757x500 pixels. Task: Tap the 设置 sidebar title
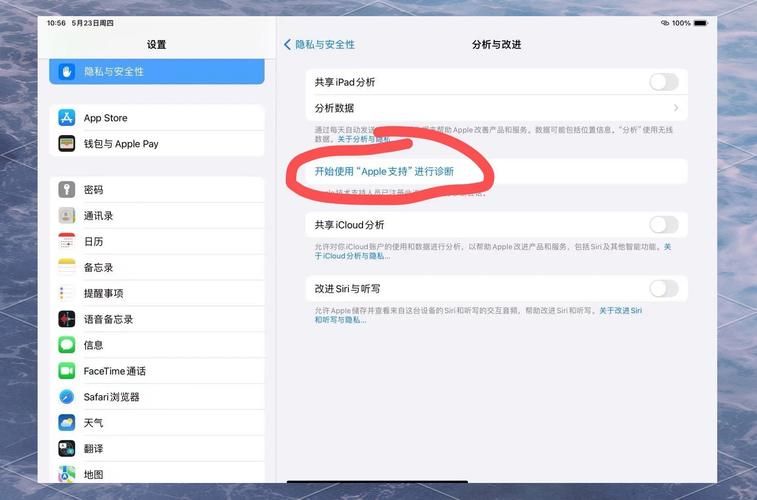[x=156, y=44]
